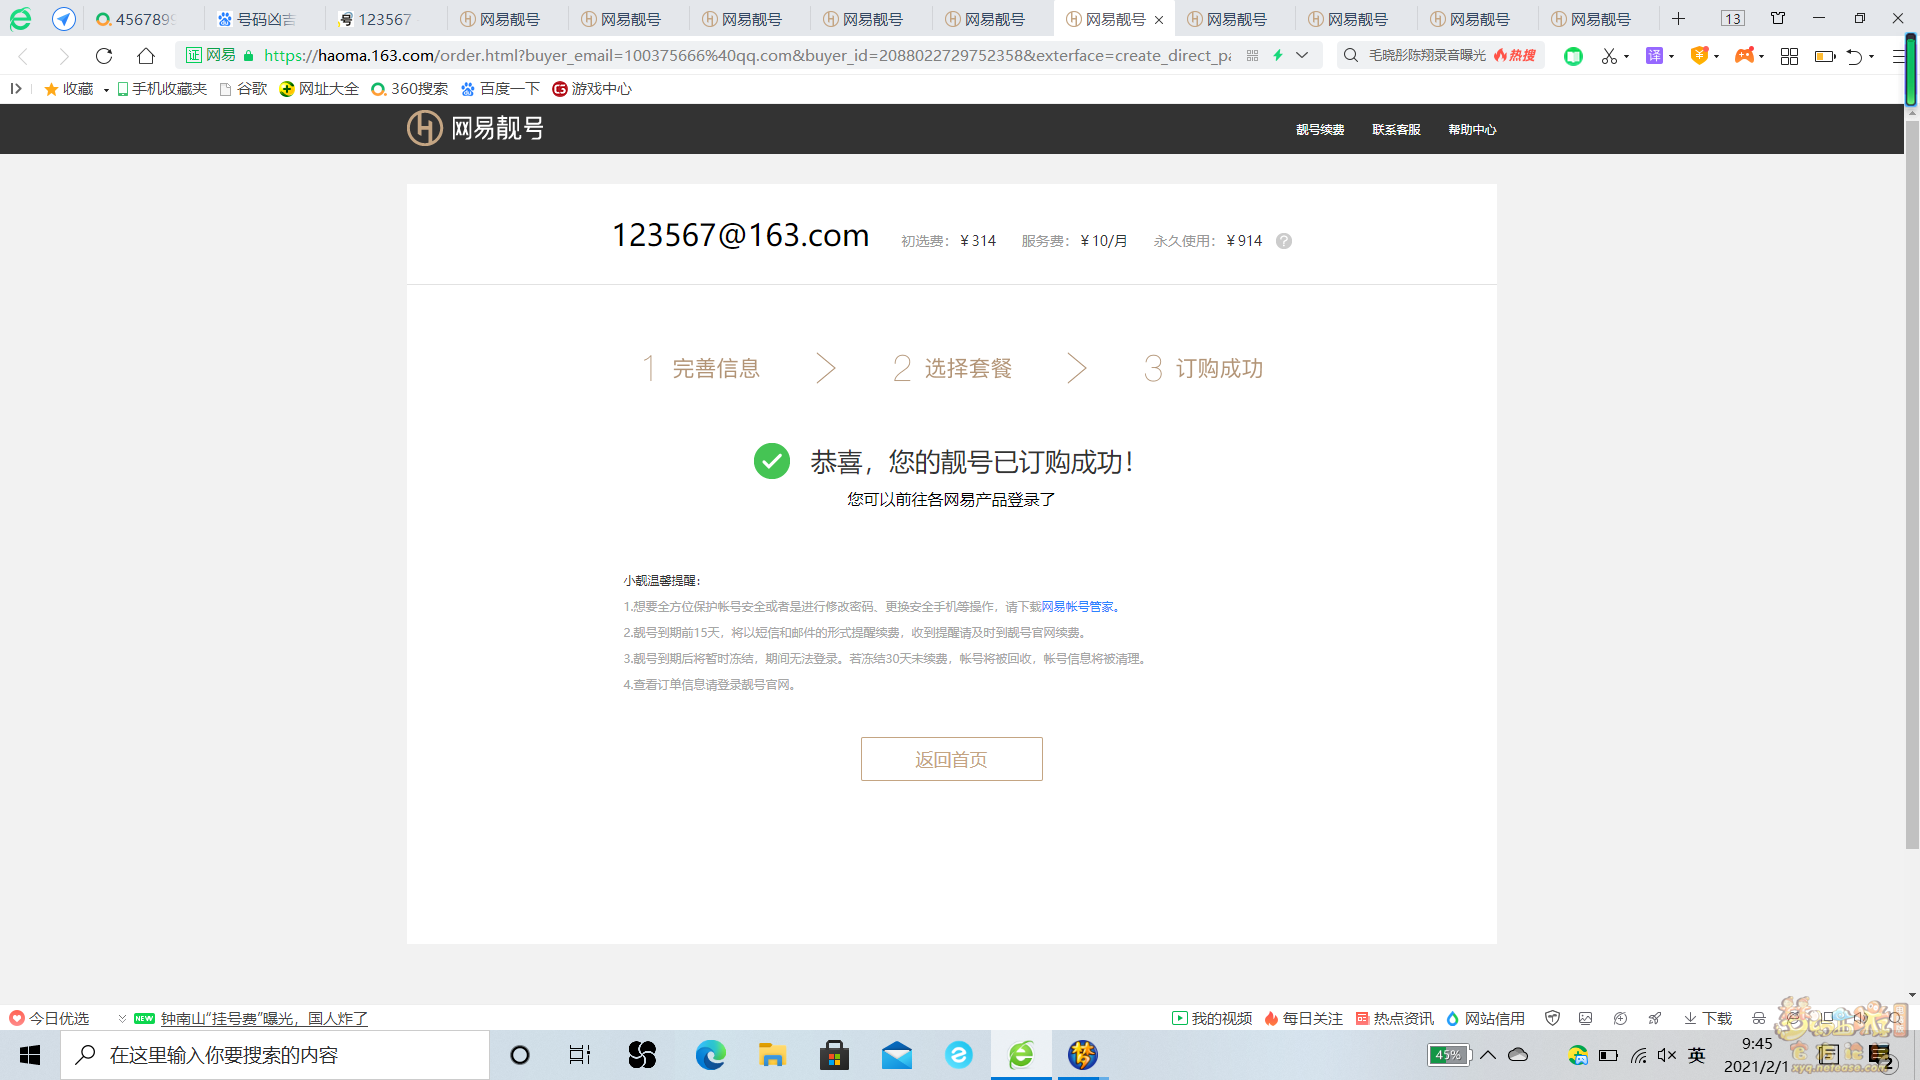Viewport: 1920px width, 1080px height.
Task: Open 今日优选 in status bar
Action: coord(50,1018)
